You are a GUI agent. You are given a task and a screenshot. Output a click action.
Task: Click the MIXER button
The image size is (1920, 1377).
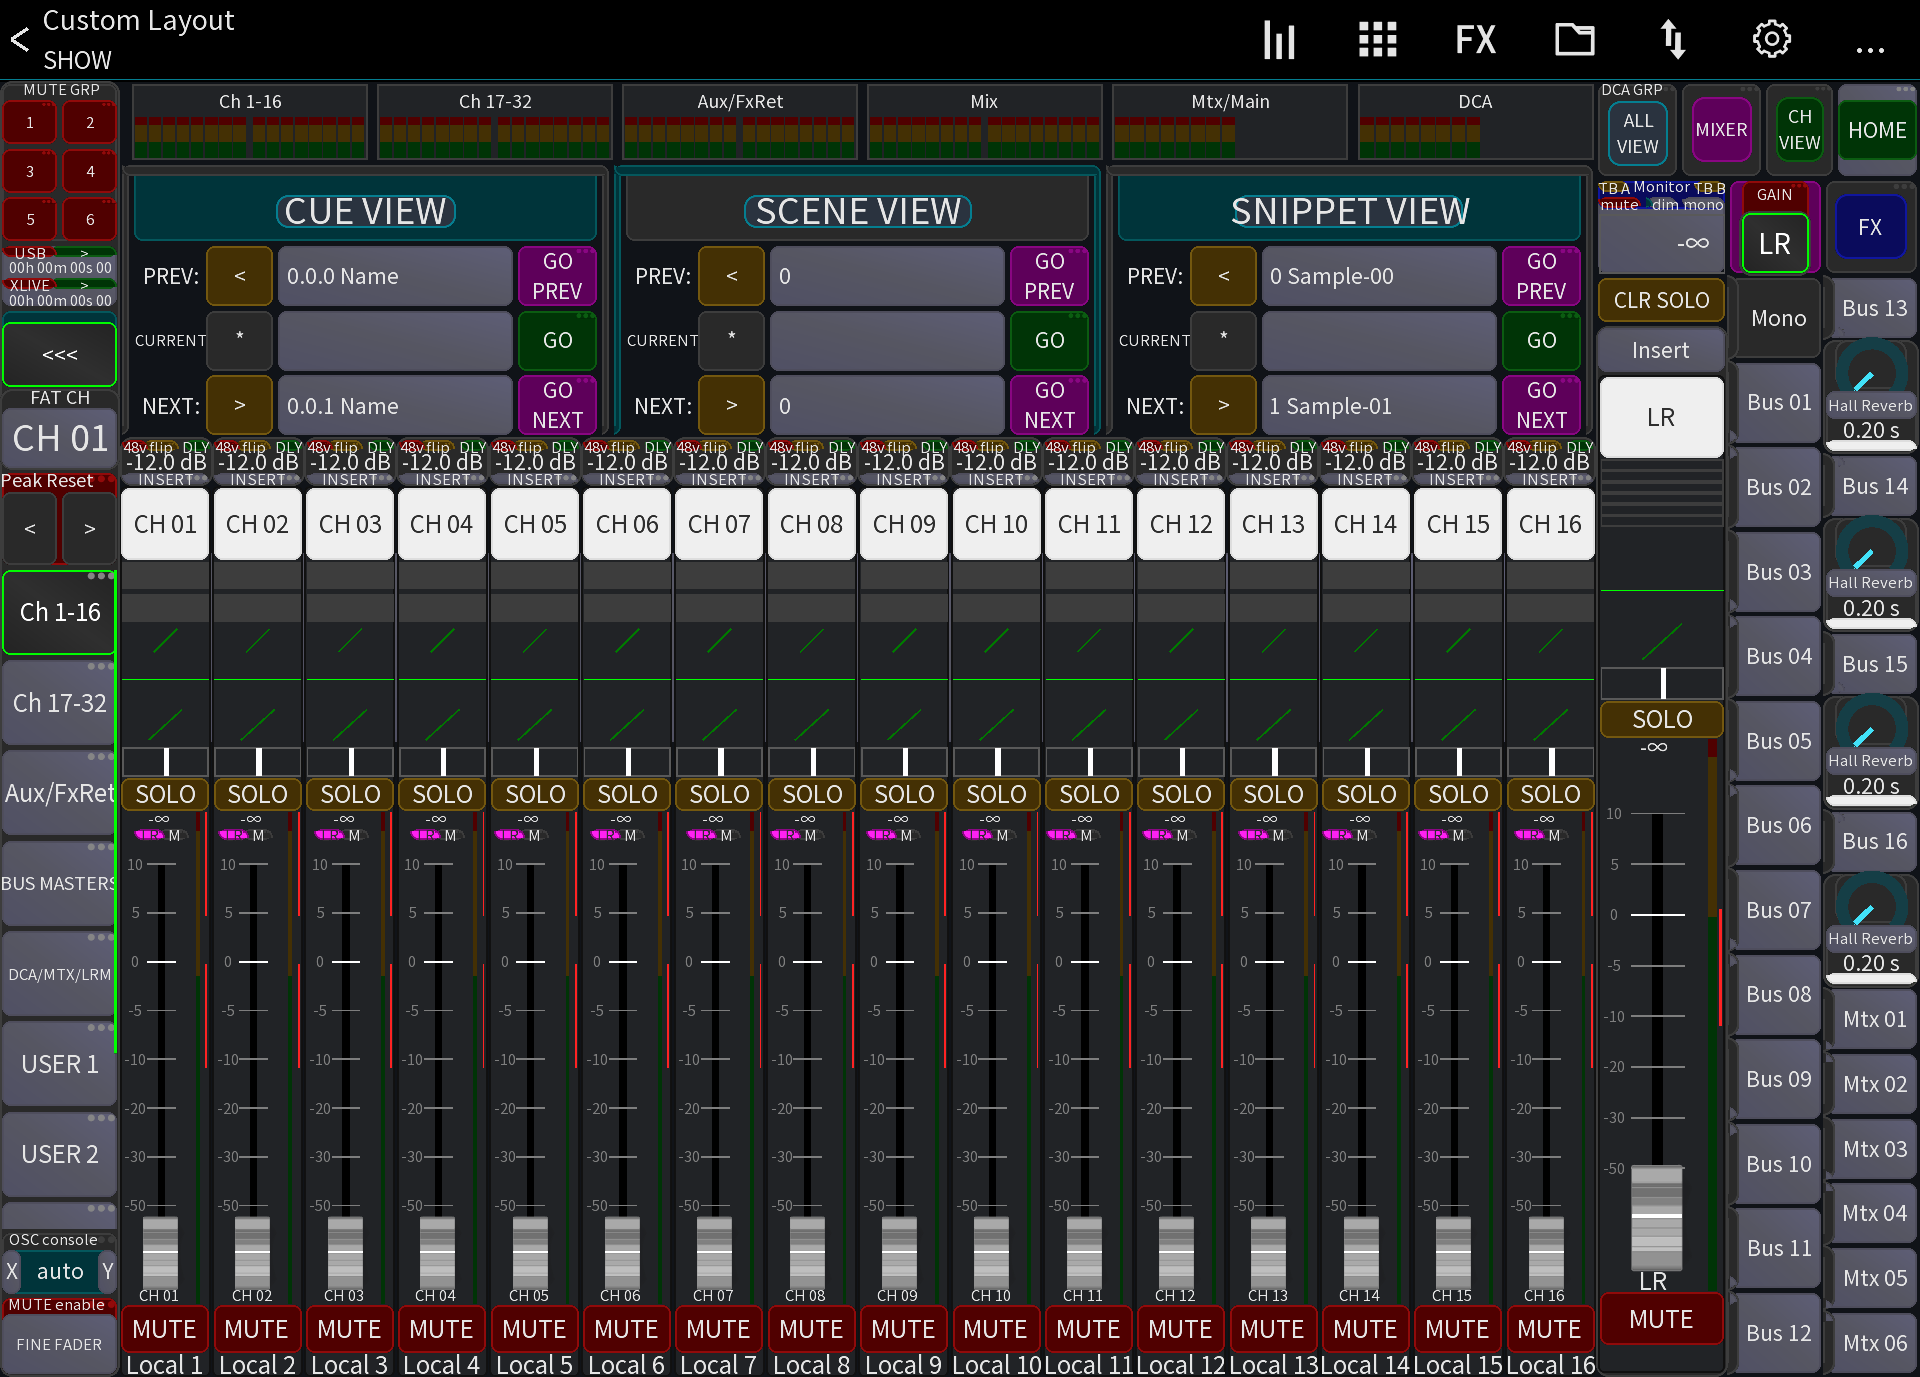click(1721, 130)
